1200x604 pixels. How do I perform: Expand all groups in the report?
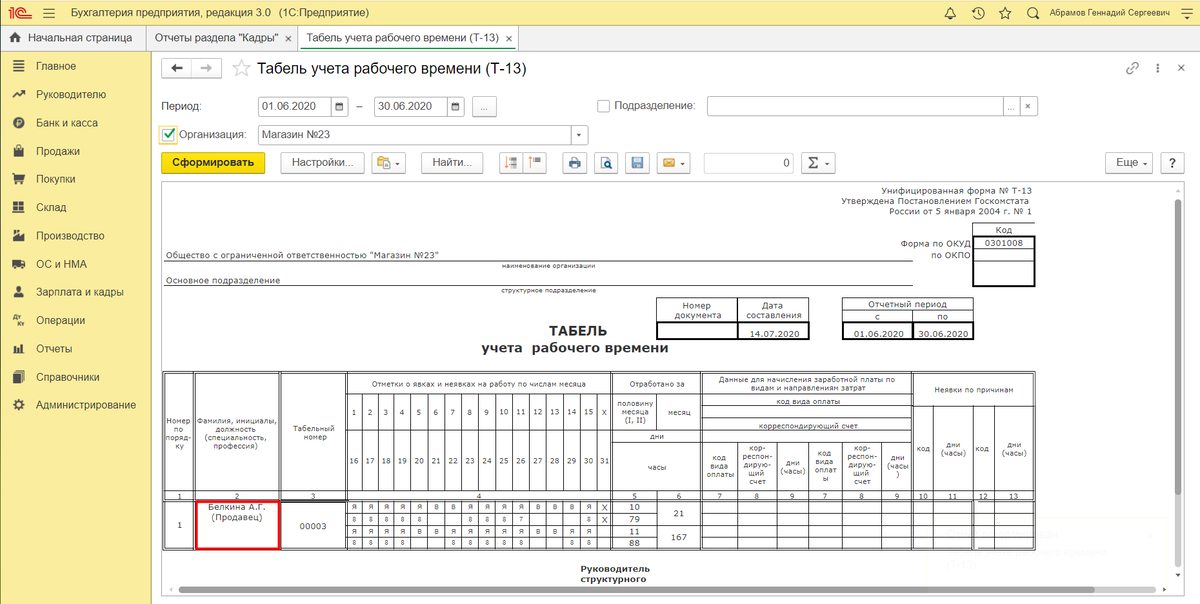coord(512,163)
